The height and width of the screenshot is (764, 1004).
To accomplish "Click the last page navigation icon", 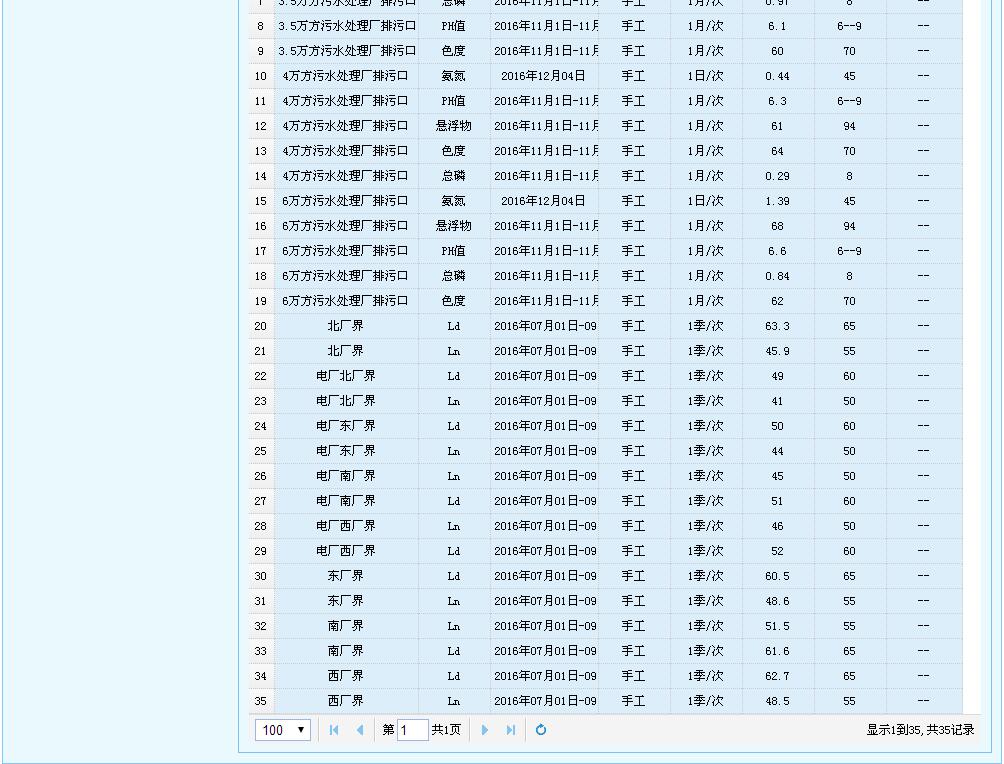I will click(511, 730).
